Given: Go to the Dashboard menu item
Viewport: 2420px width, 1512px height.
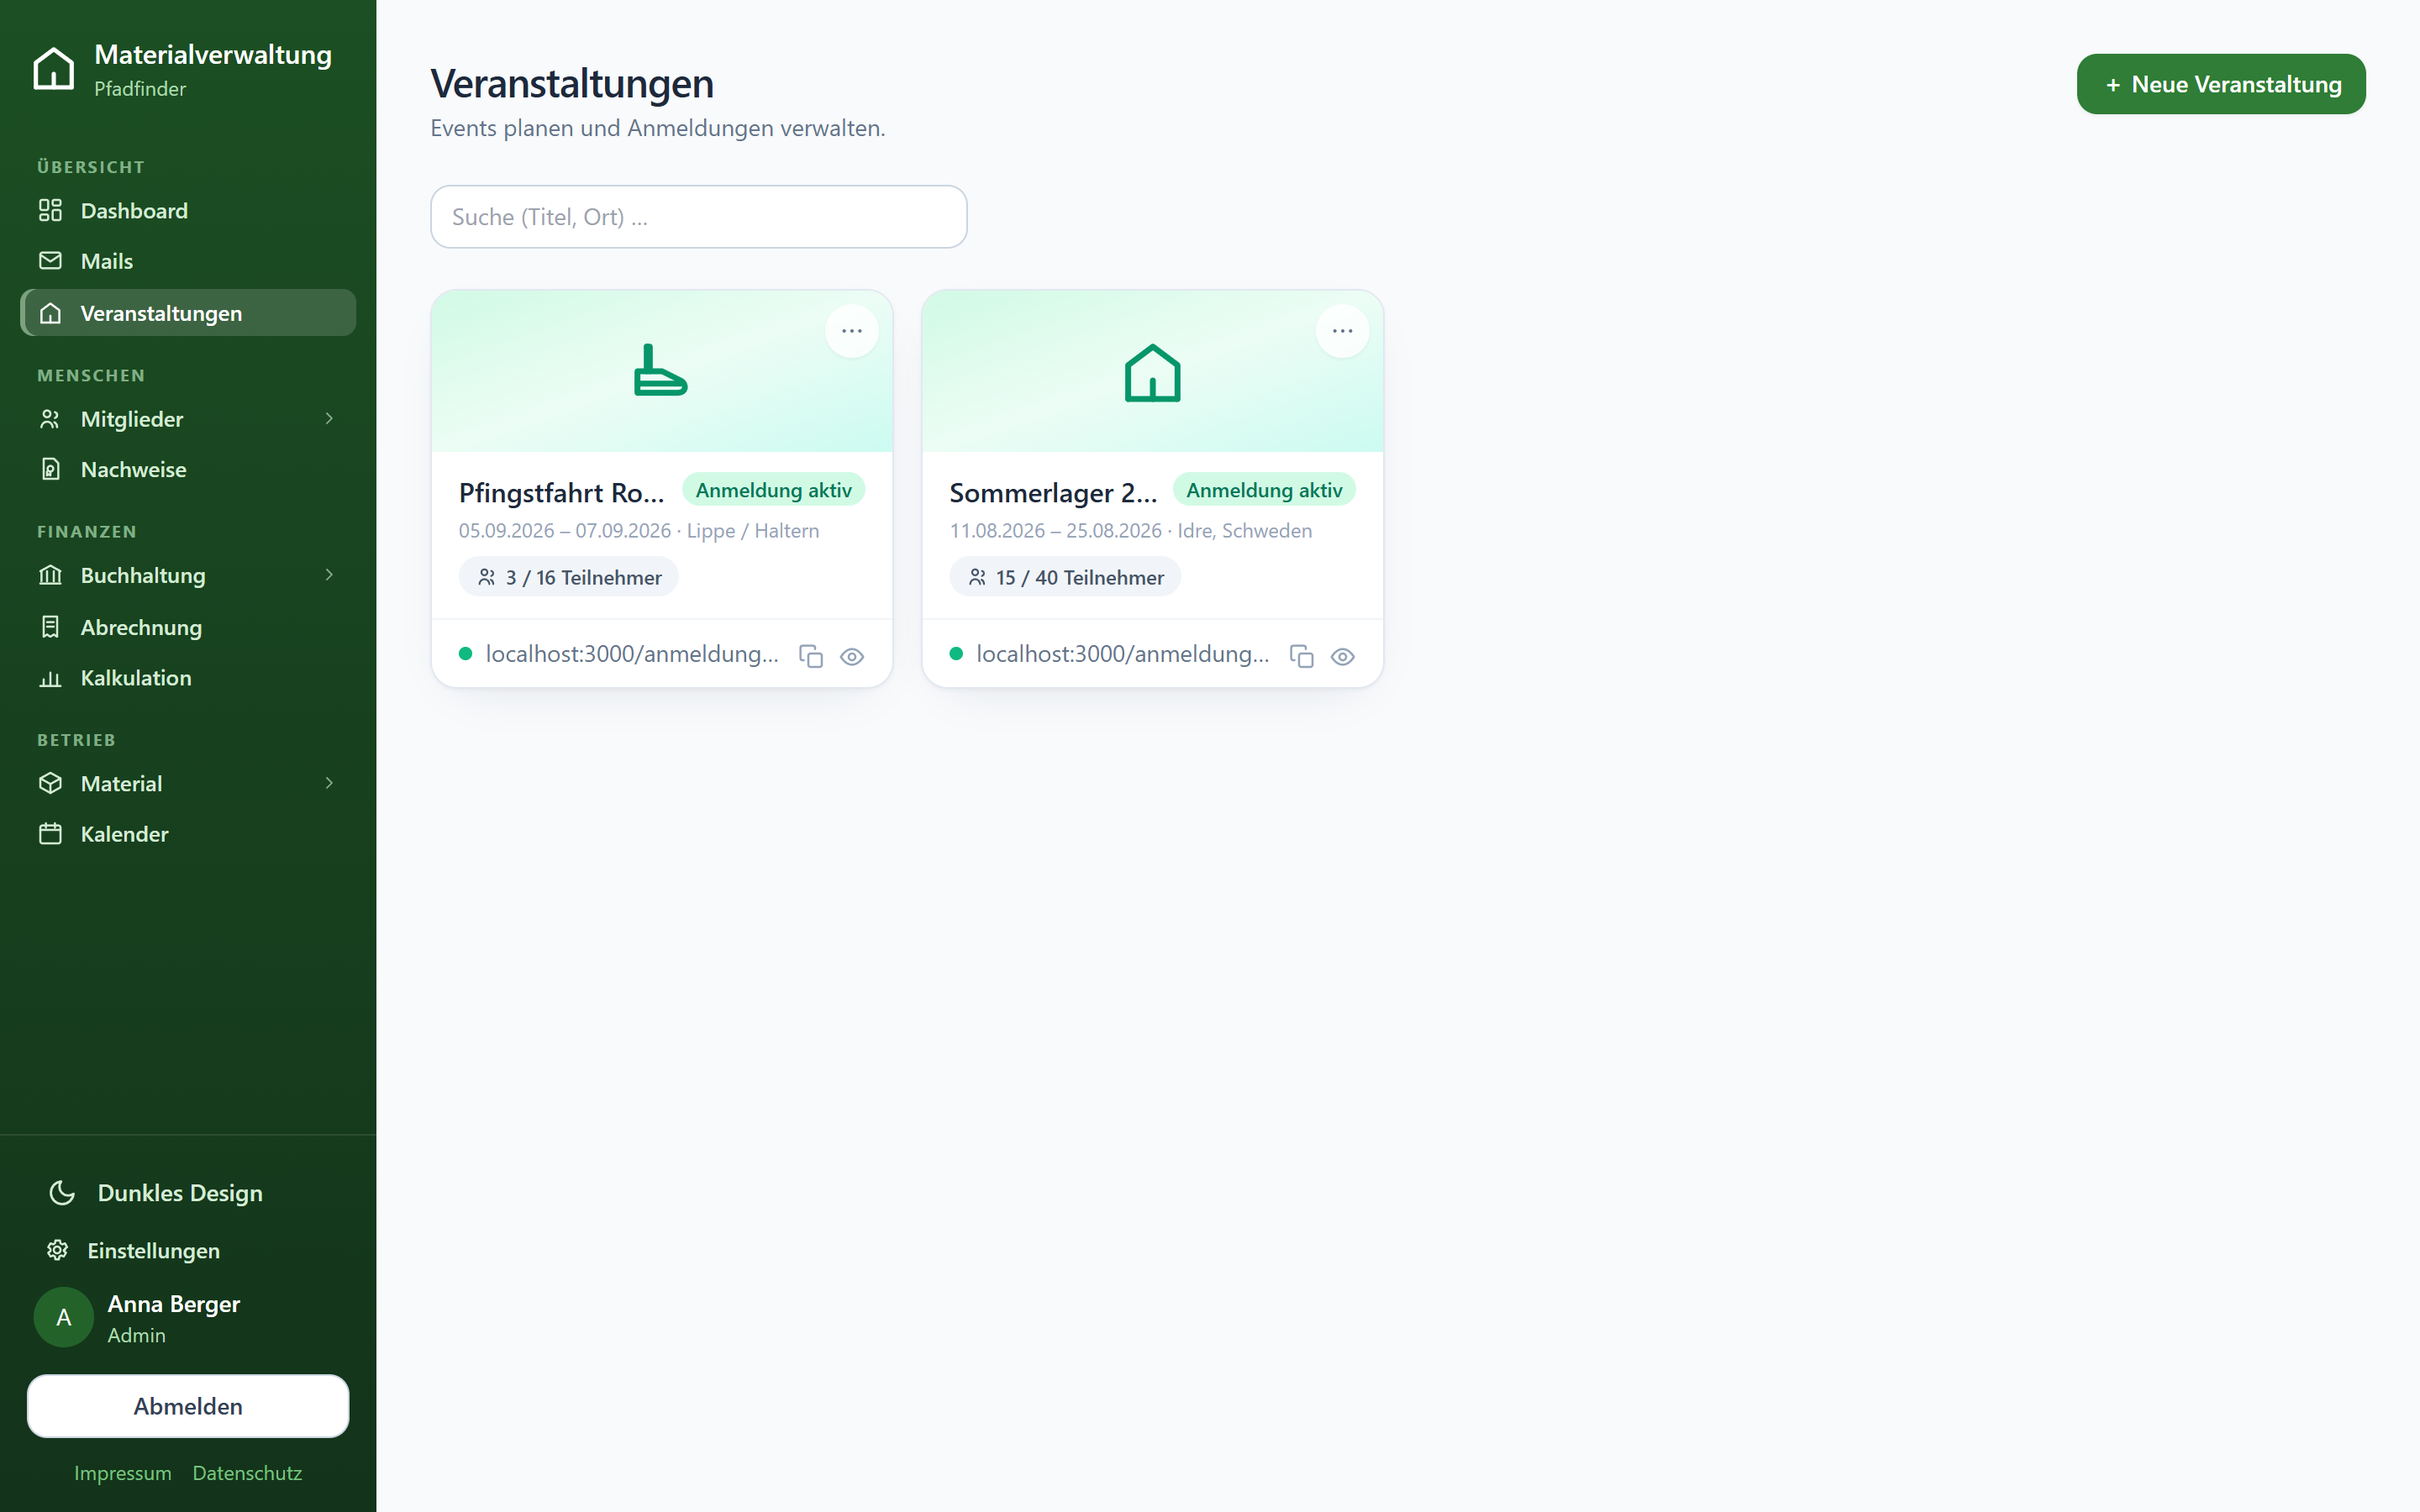Looking at the screenshot, I should coord(188,211).
